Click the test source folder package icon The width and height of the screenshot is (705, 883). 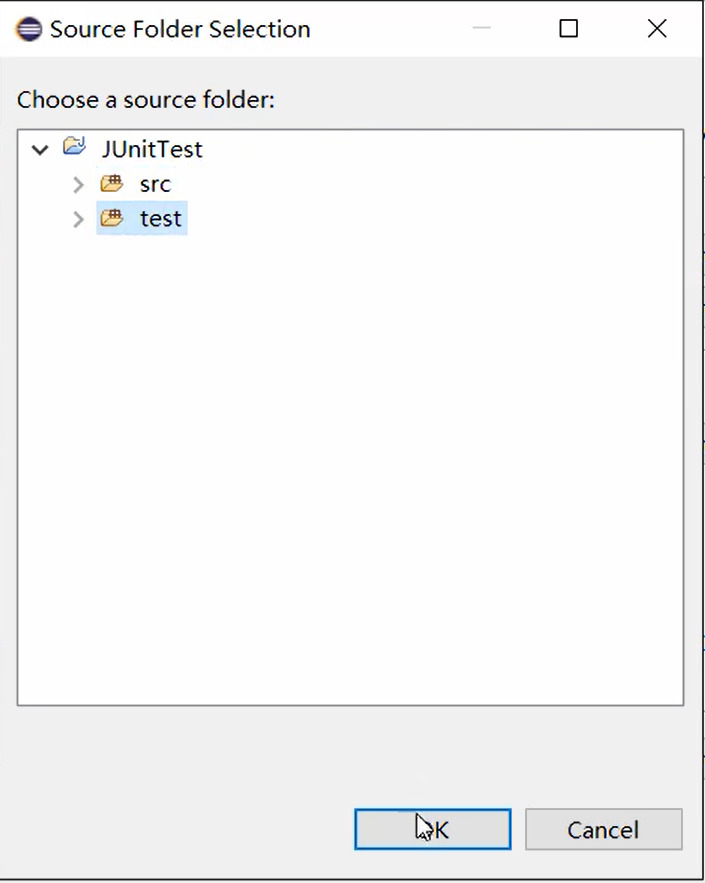pyautogui.click(x=111, y=218)
